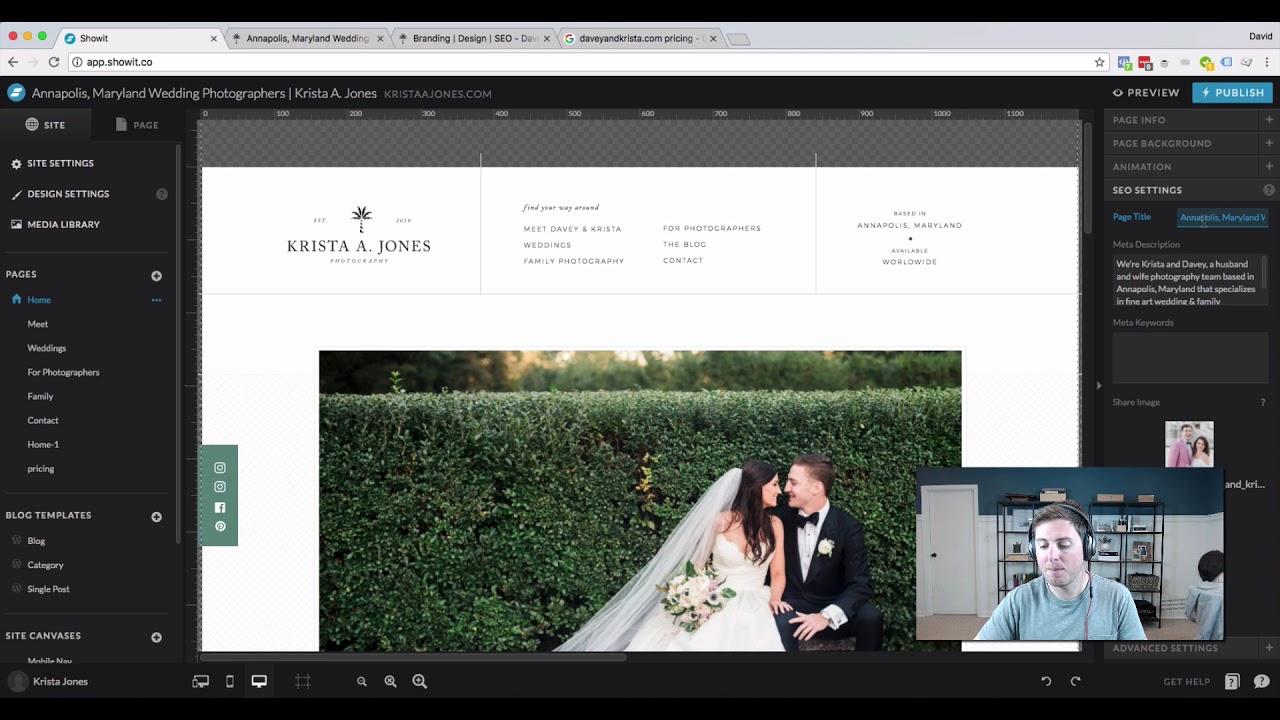Select the For Photographers page
Screen dimensions: 1280x720
[x=63, y=372]
